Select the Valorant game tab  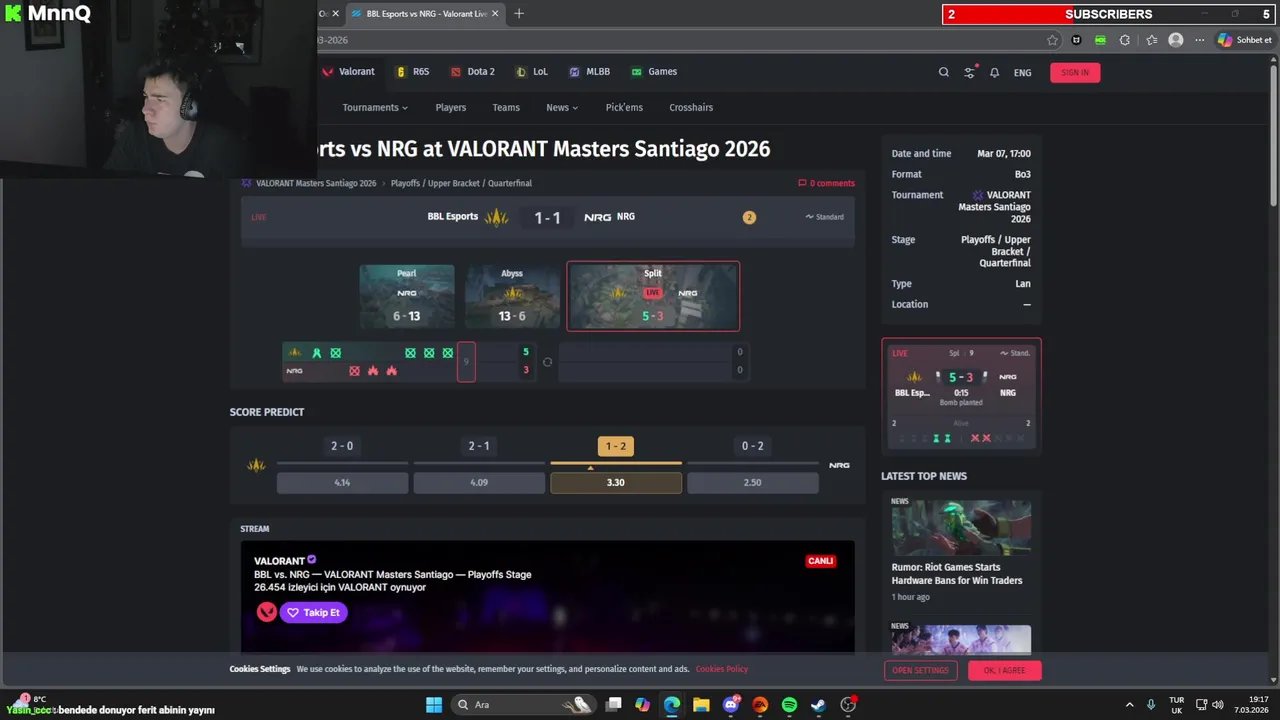(348, 72)
